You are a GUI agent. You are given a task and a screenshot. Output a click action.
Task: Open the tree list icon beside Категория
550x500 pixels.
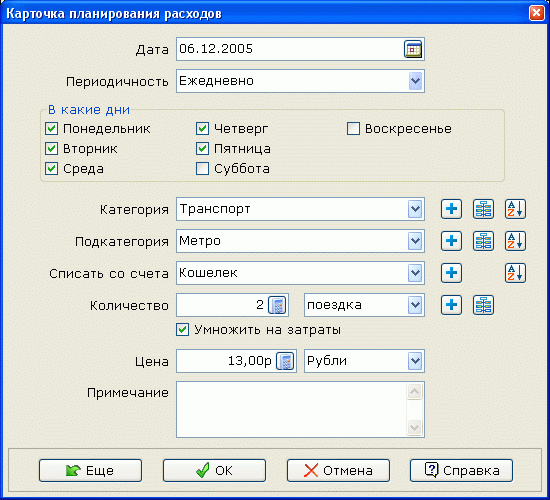[483, 209]
